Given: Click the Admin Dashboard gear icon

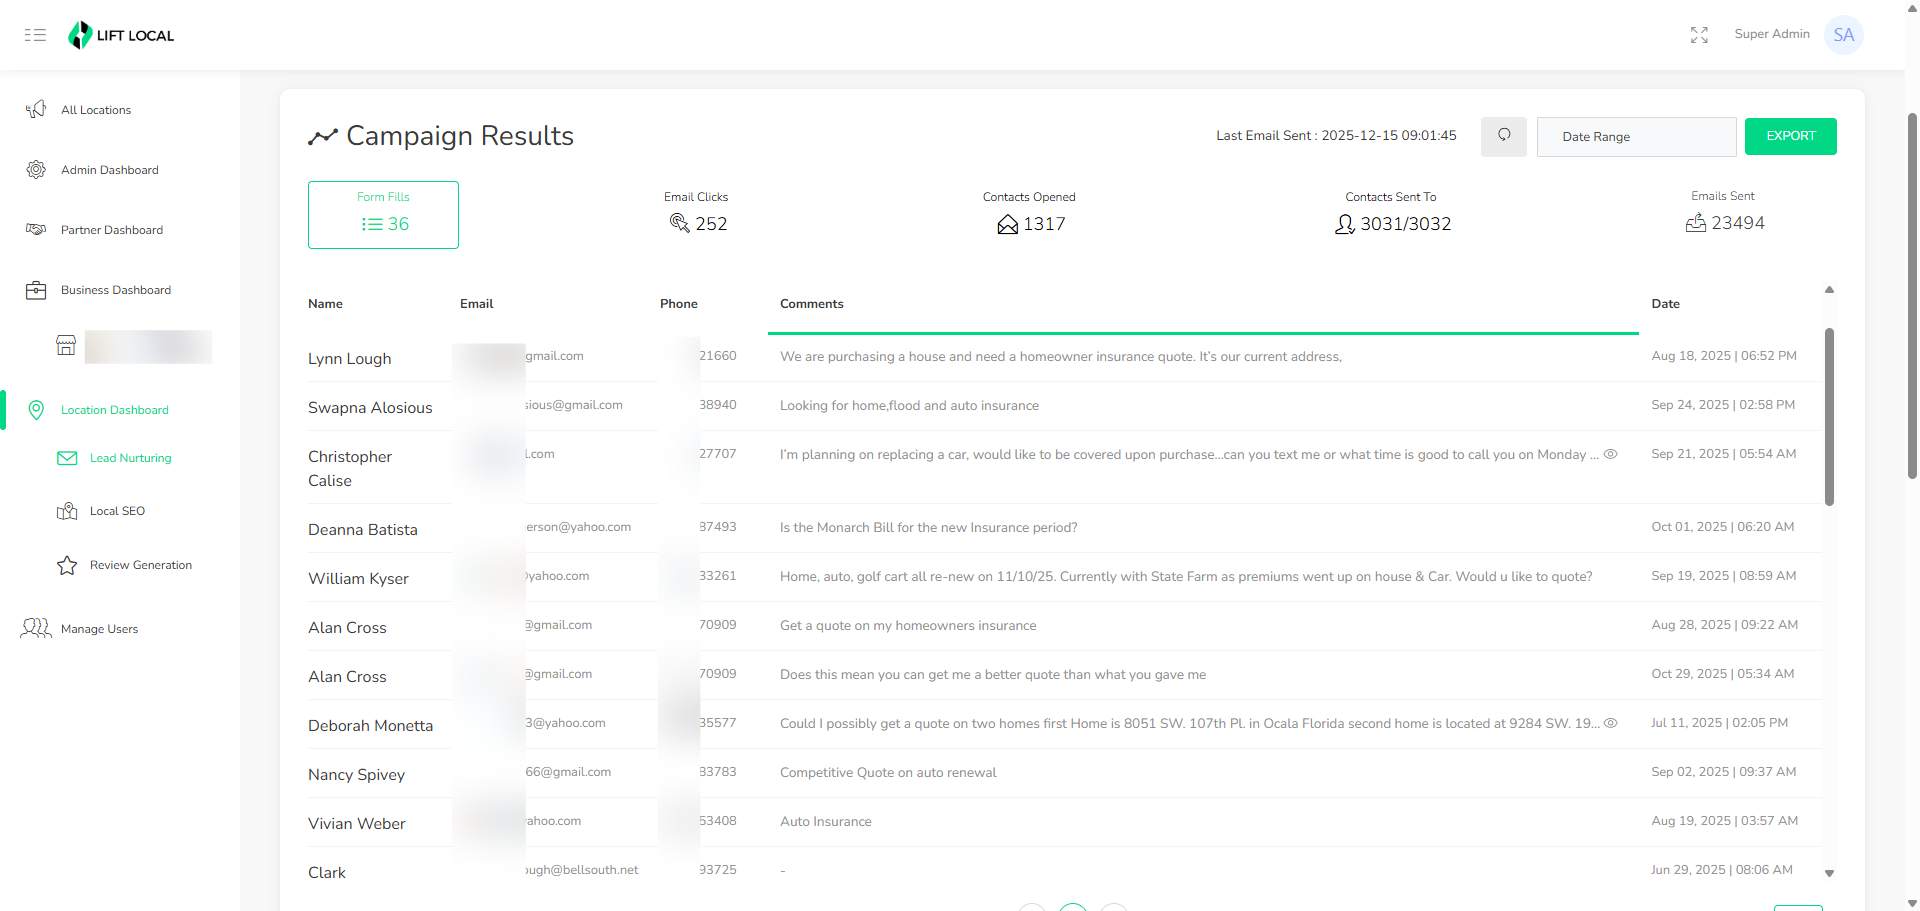Looking at the screenshot, I should [36, 170].
